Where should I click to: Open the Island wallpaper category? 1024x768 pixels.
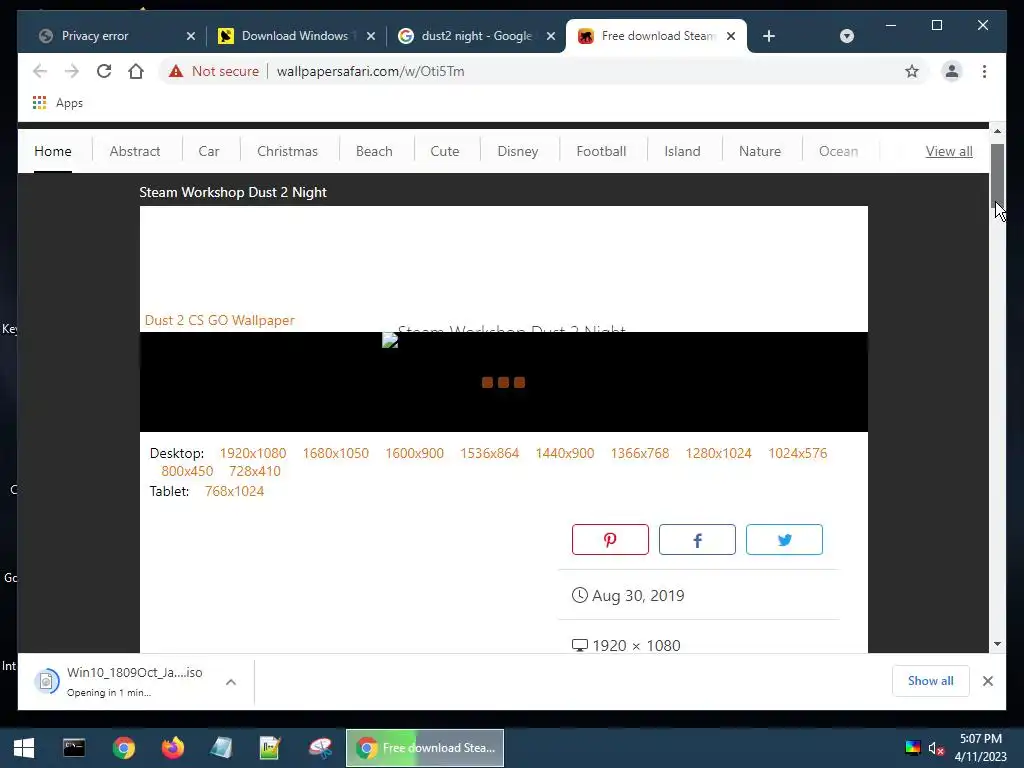coord(682,151)
